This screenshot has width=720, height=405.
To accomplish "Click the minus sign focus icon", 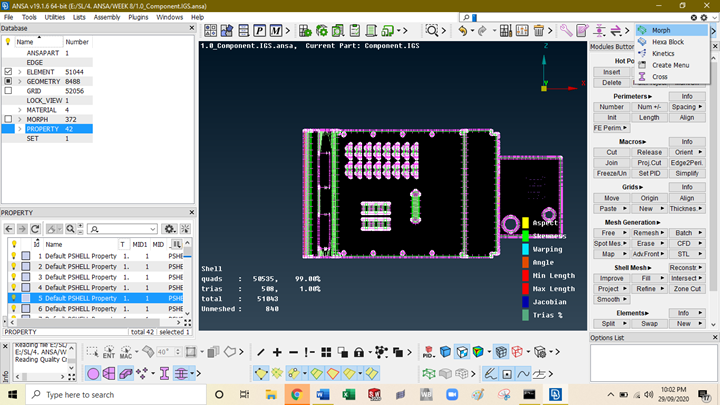I will tap(293, 352).
